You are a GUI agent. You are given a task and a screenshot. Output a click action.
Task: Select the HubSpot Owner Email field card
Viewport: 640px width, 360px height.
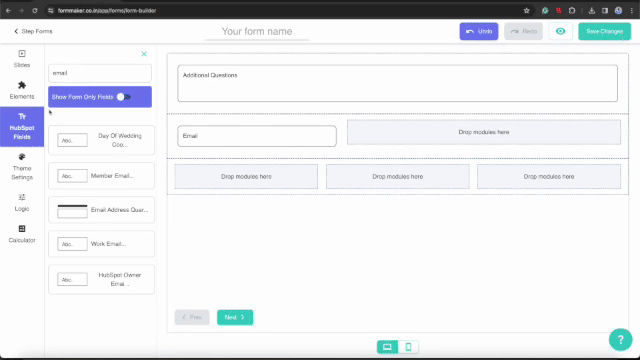coord(101,280)
